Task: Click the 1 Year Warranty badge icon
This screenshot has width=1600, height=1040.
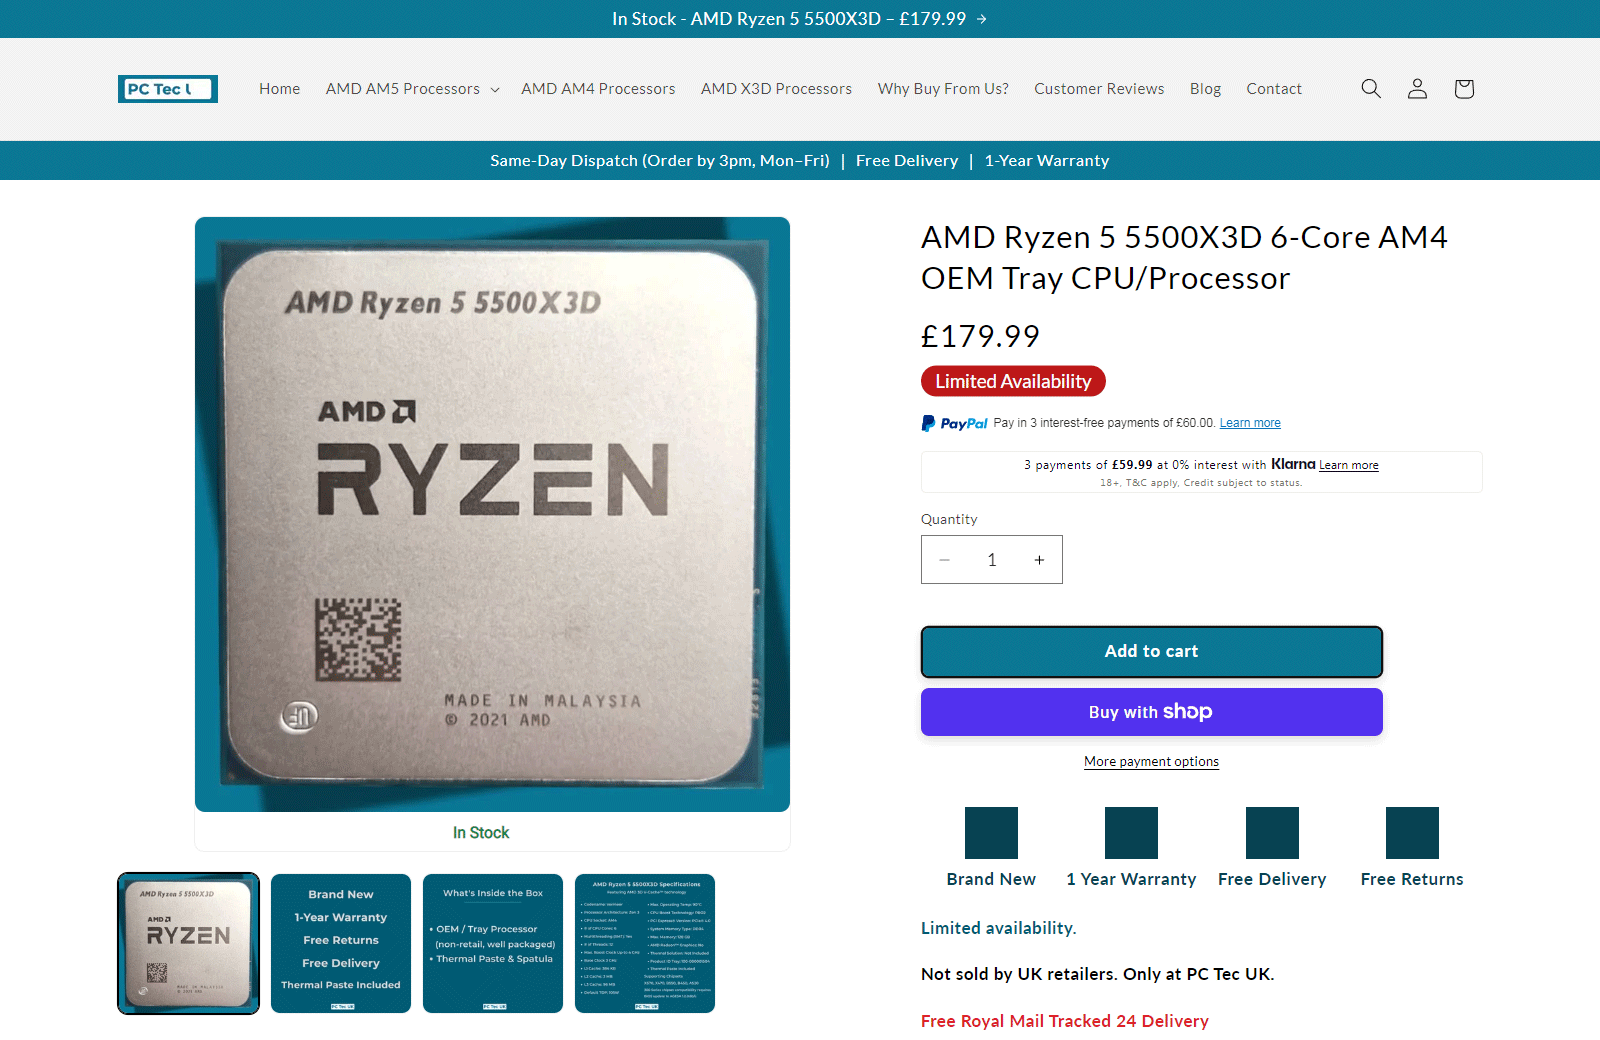Action: (1131, 833)
